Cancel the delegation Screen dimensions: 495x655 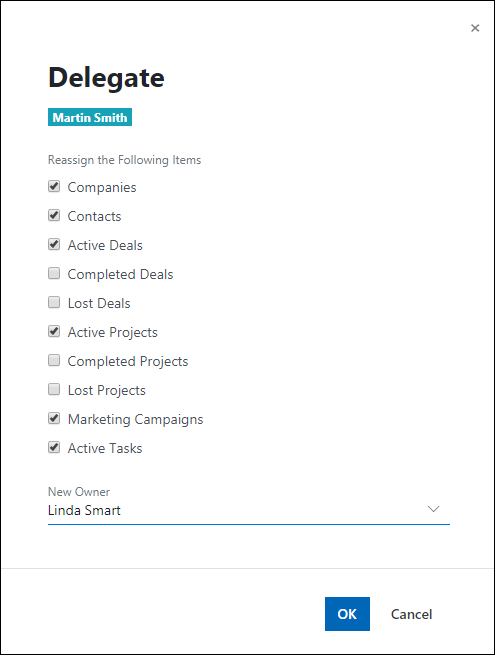pos(411,614)
